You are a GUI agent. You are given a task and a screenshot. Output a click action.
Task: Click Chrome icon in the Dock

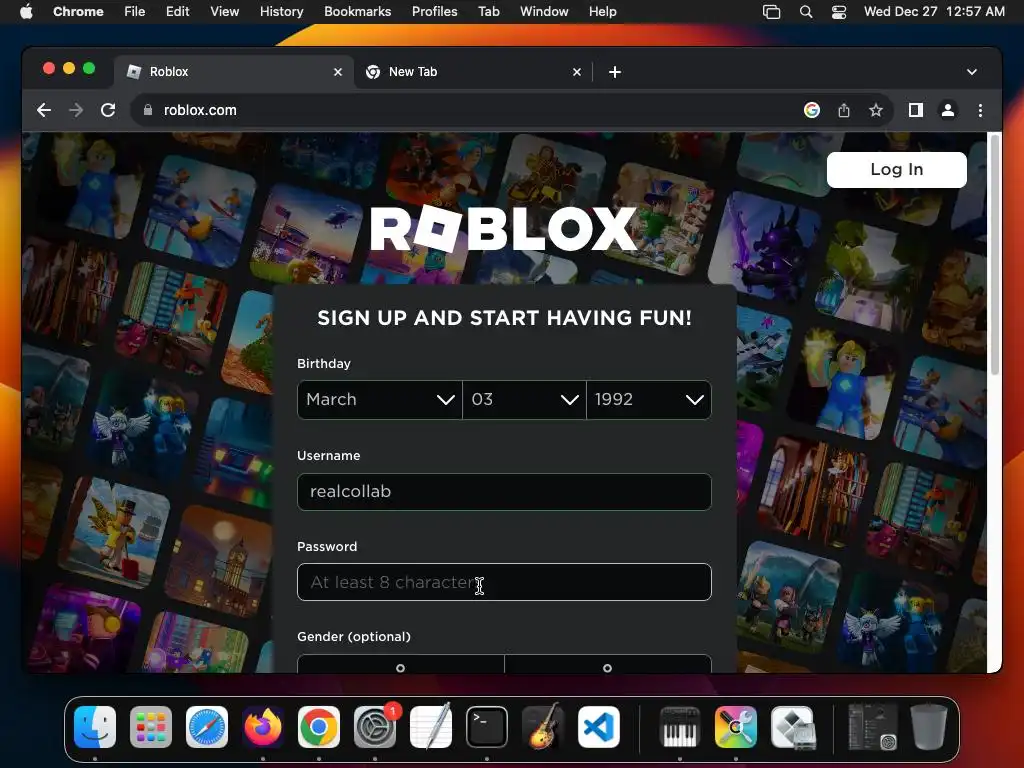point(319,727)
